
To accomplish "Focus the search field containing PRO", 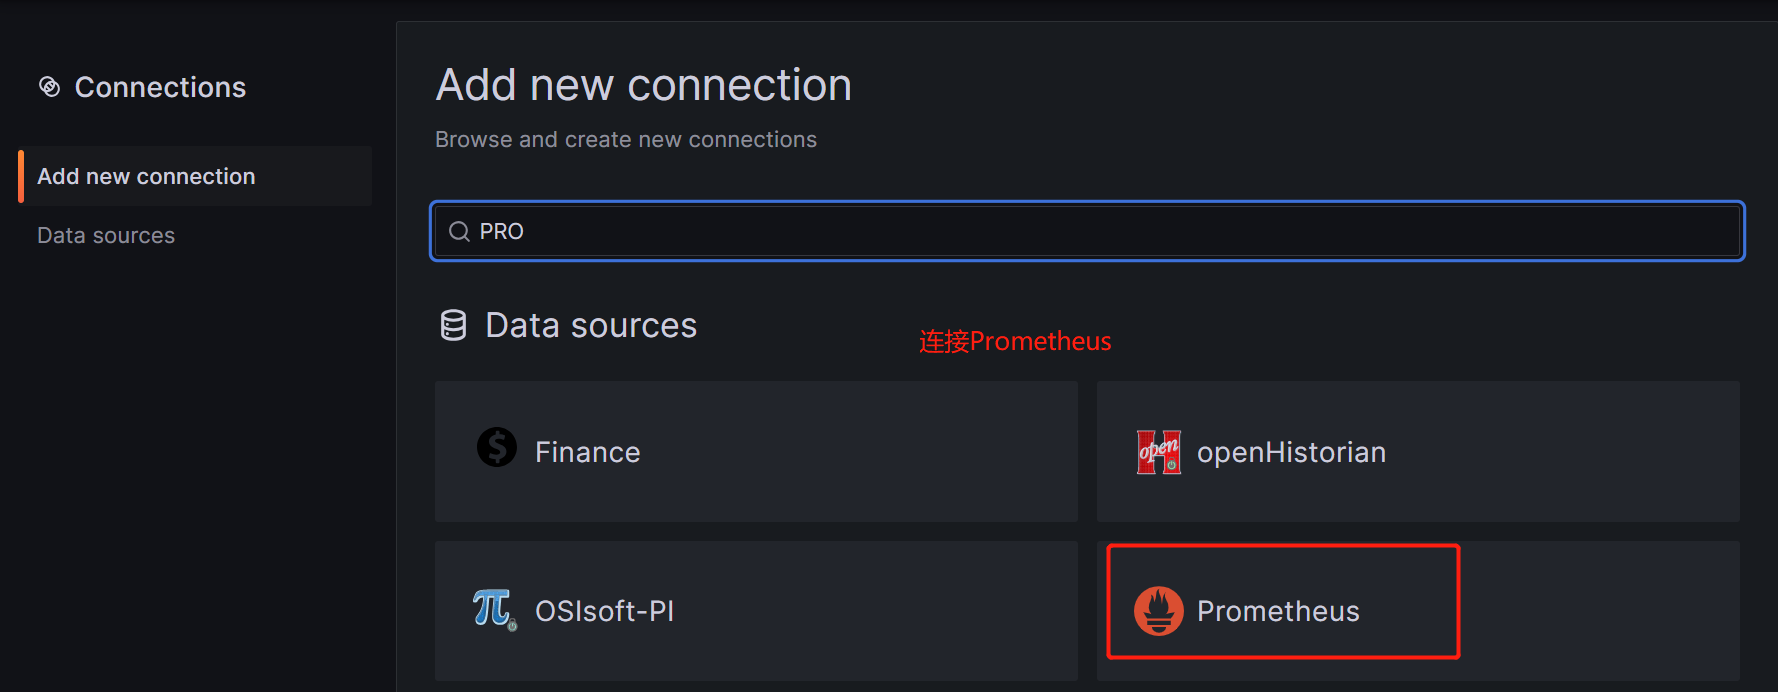I will click(x=1087, y=231).
